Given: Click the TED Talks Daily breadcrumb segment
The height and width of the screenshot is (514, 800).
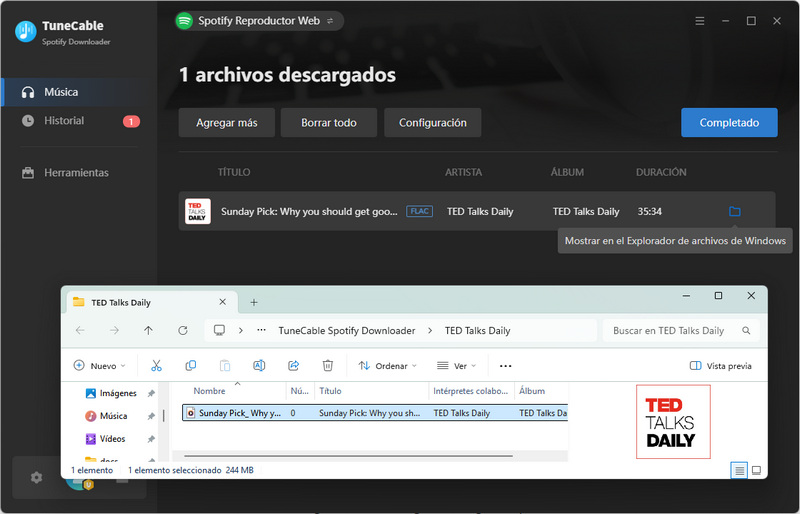Looking at the screenshot, I should pyautogui.click(x=478, y=331).
